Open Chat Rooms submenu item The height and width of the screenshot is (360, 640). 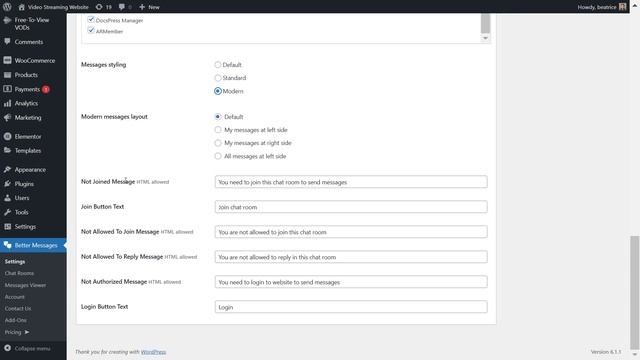pyautogui.click(x=19, y=273)
